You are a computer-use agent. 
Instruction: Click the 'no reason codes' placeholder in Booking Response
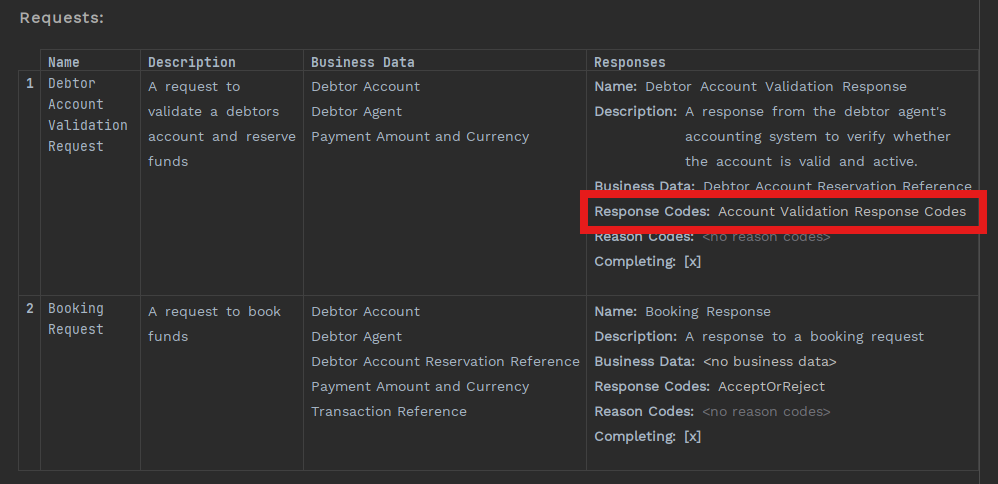766,412
